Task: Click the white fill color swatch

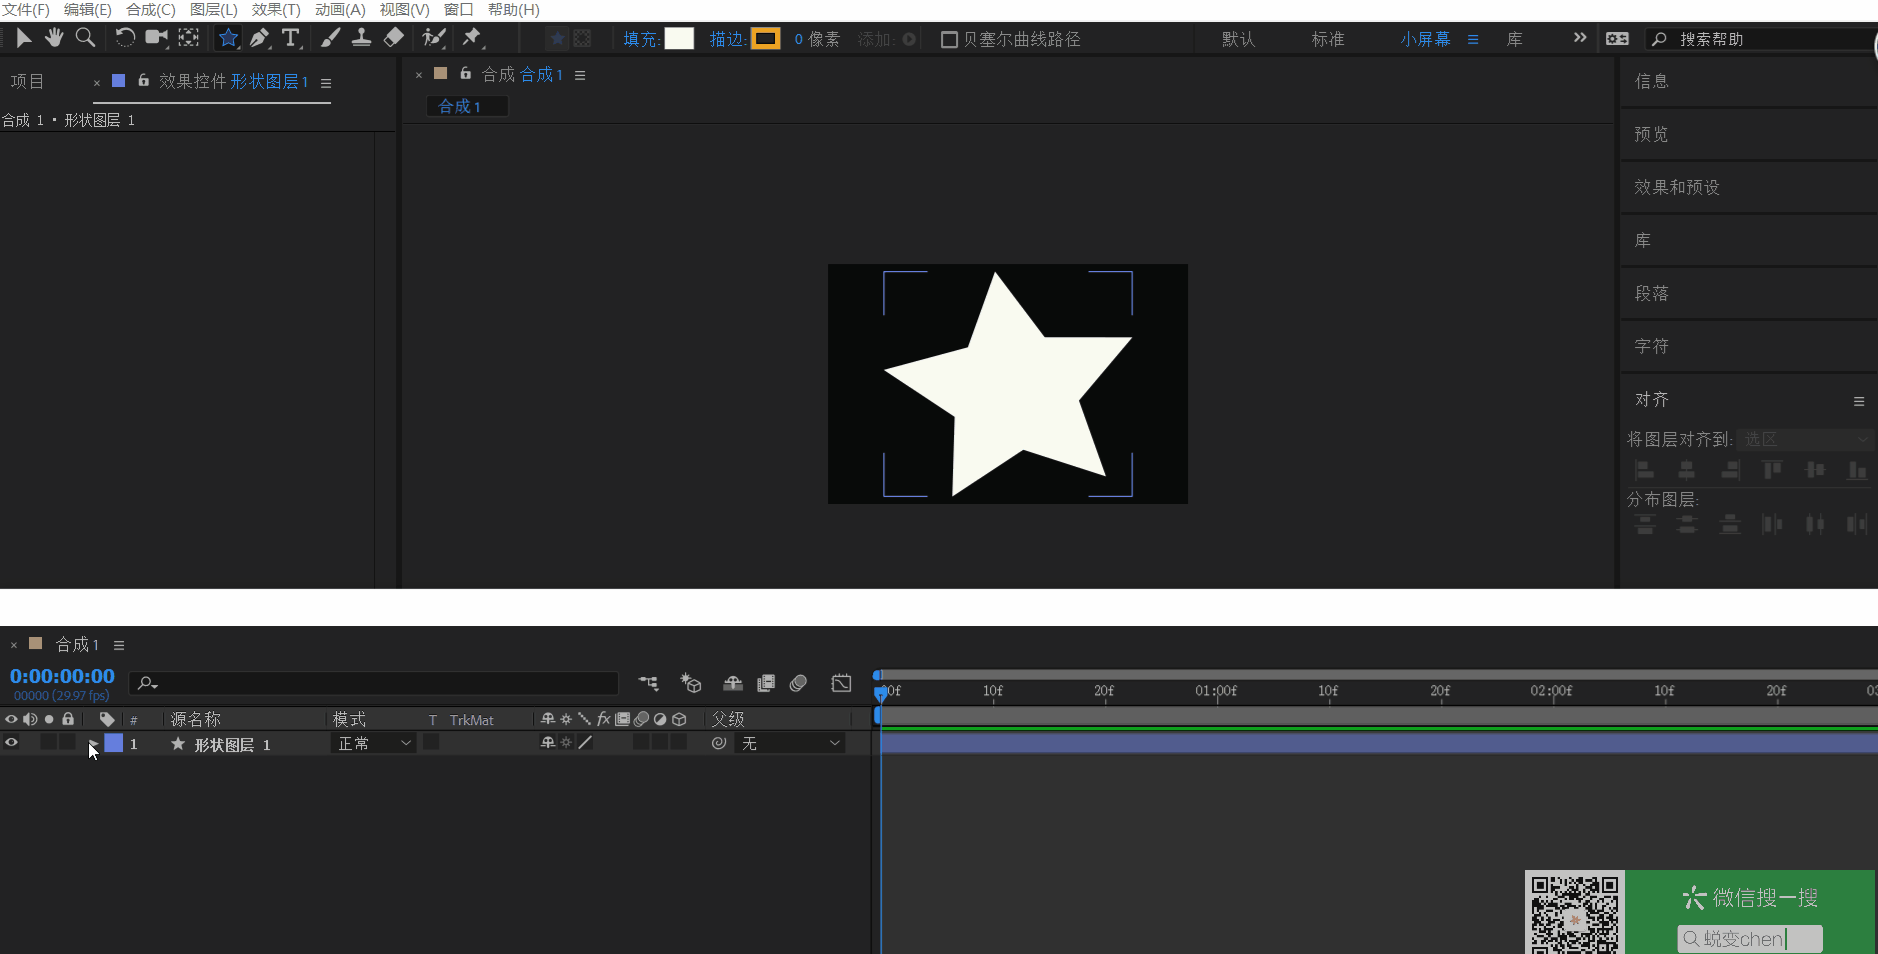Action: point(679,39)
